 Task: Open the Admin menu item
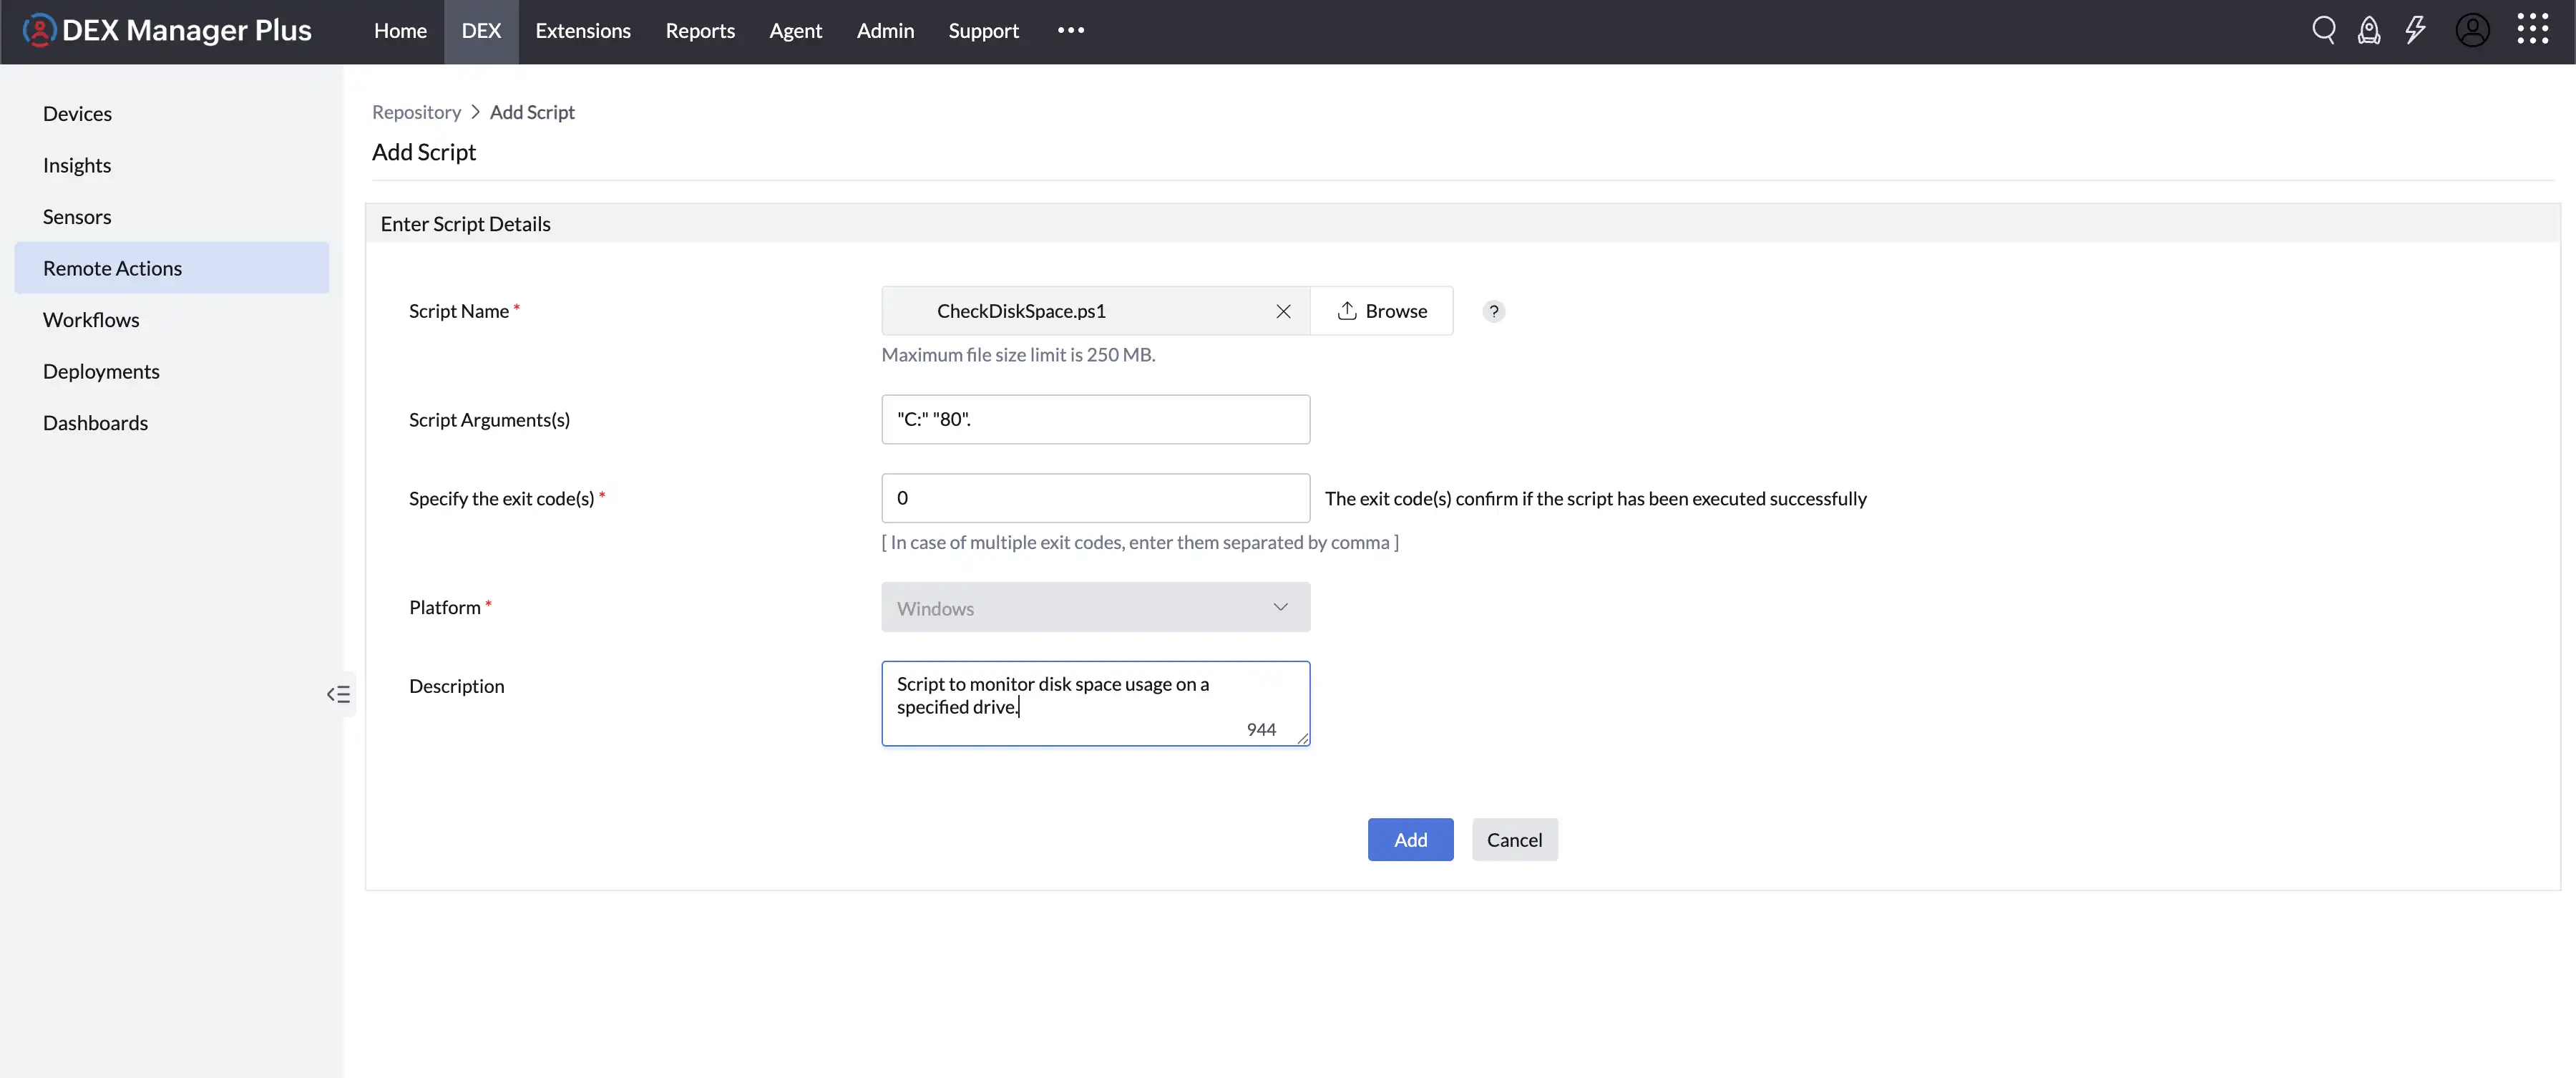(x=885, y=31)
